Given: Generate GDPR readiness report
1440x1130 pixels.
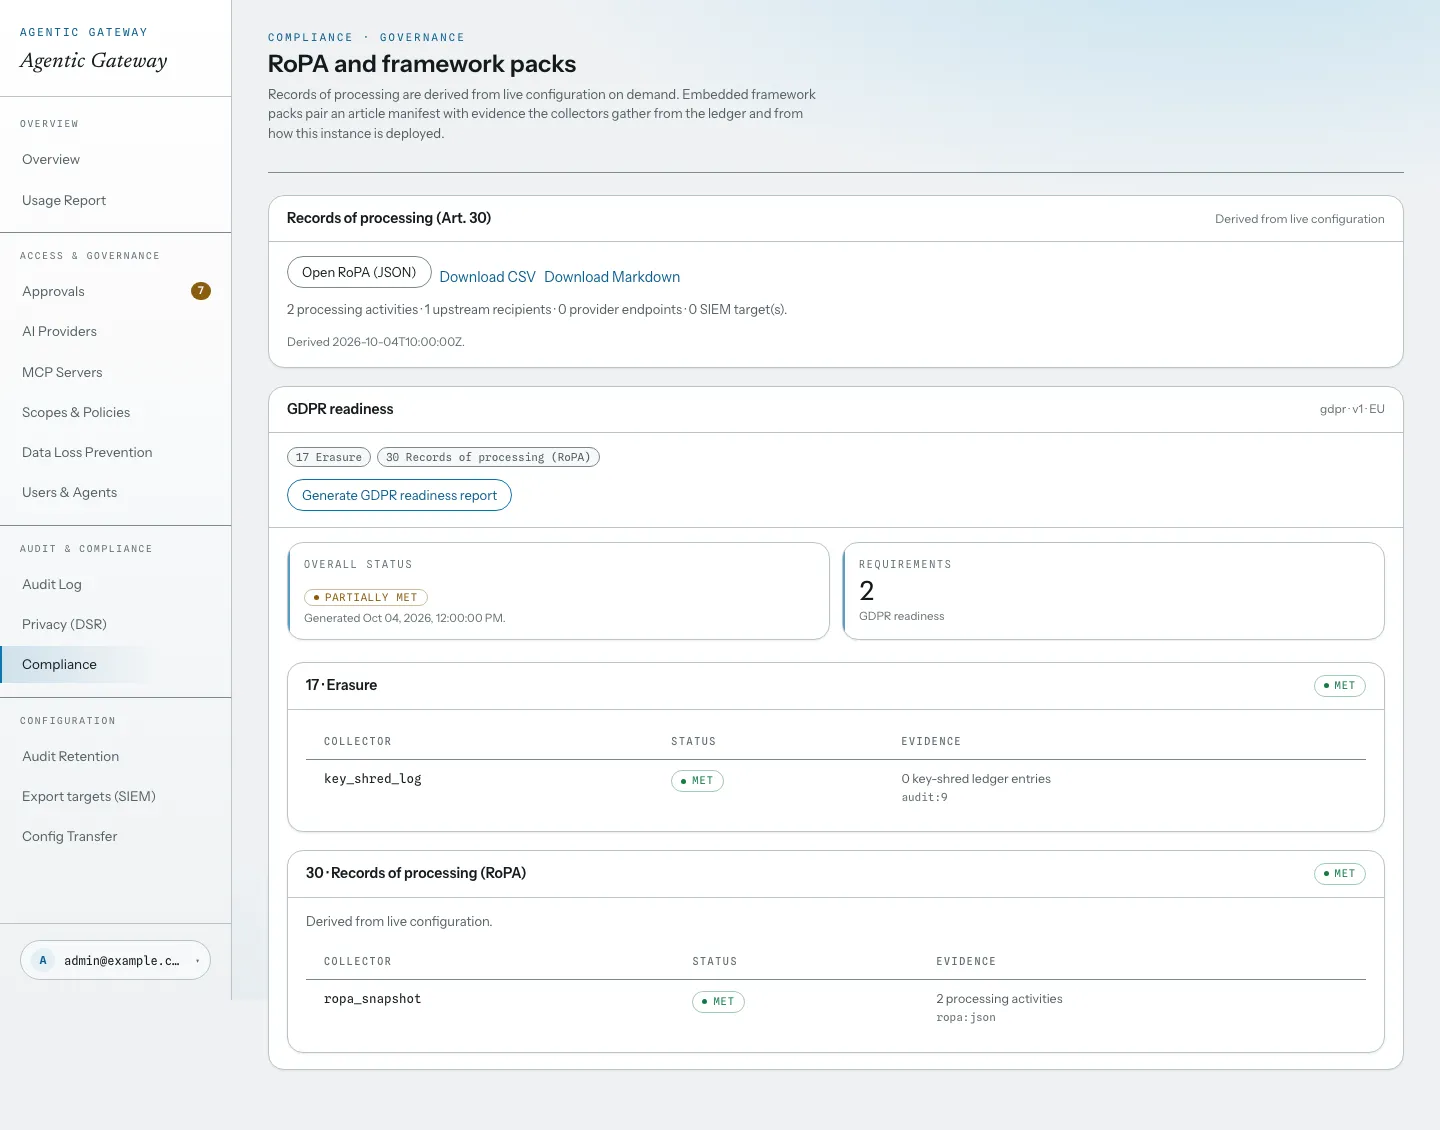Looking at the screenshot, I should point(399,495).
